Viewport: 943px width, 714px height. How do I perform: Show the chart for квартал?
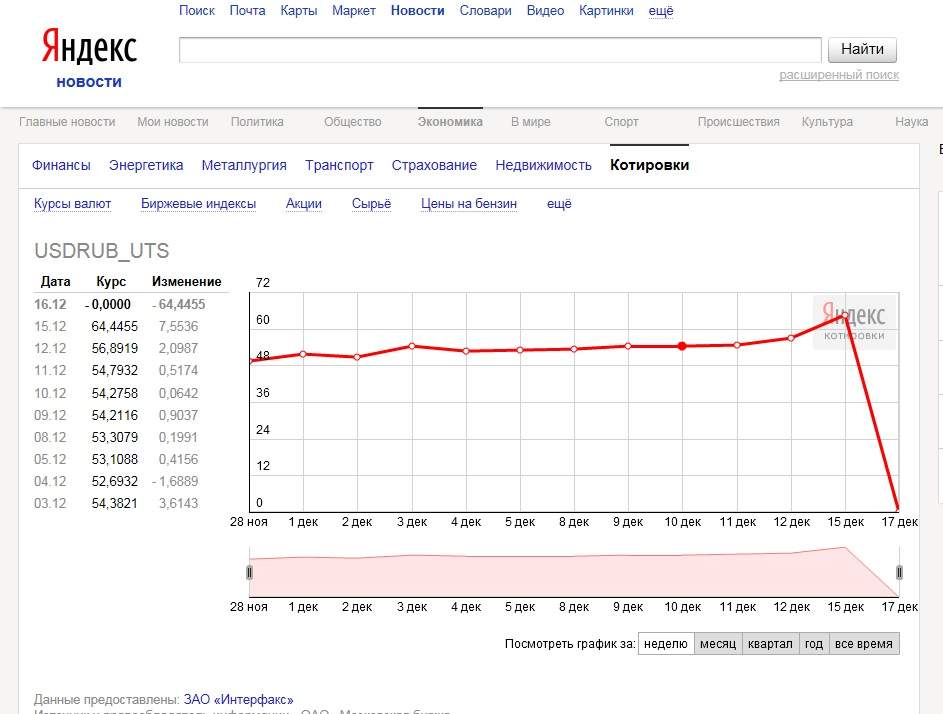pyautogui.click(x=771, y=644)
